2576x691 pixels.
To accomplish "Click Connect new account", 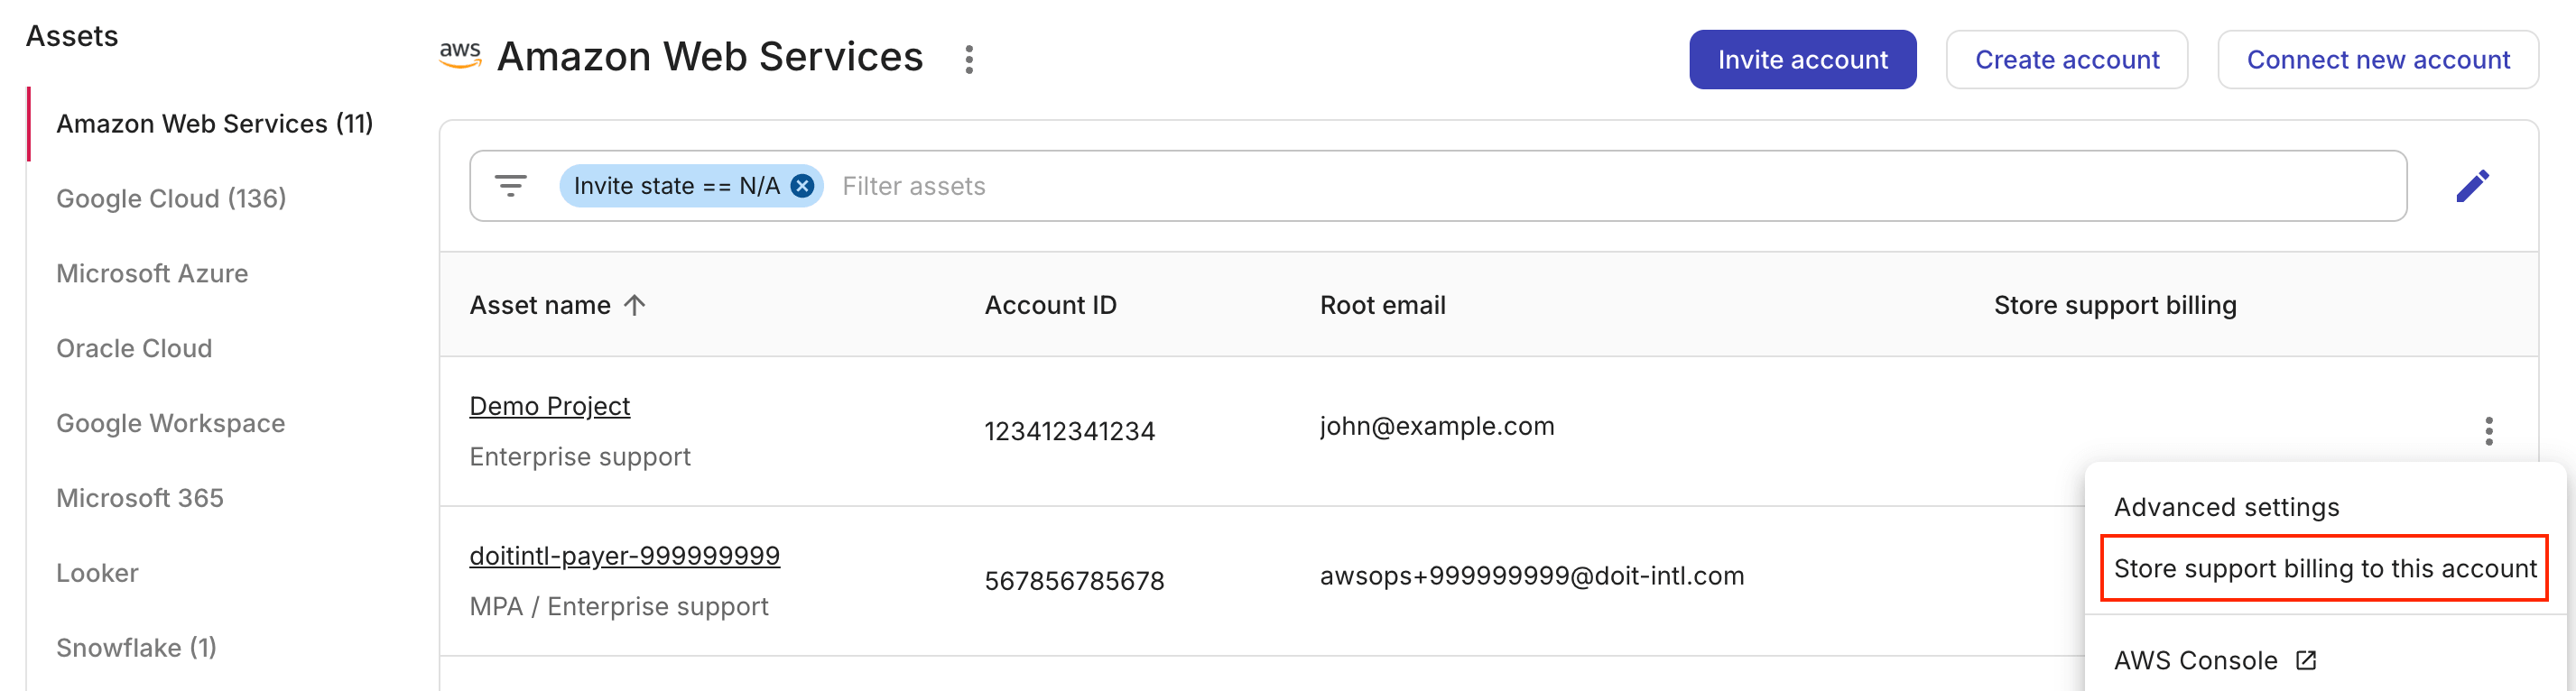I will 2378,59.
